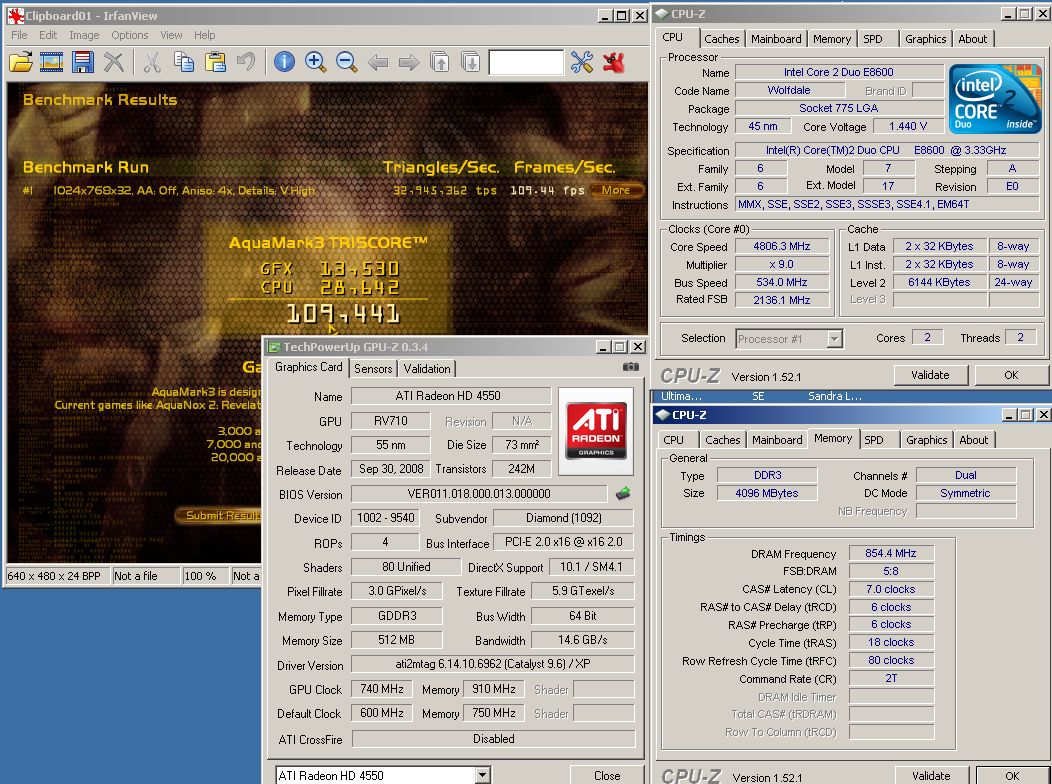Viewport: 1052px width, 784px height.
Task: Click the GPU-Z camera screenshot icon
Action: coord(631,367)
